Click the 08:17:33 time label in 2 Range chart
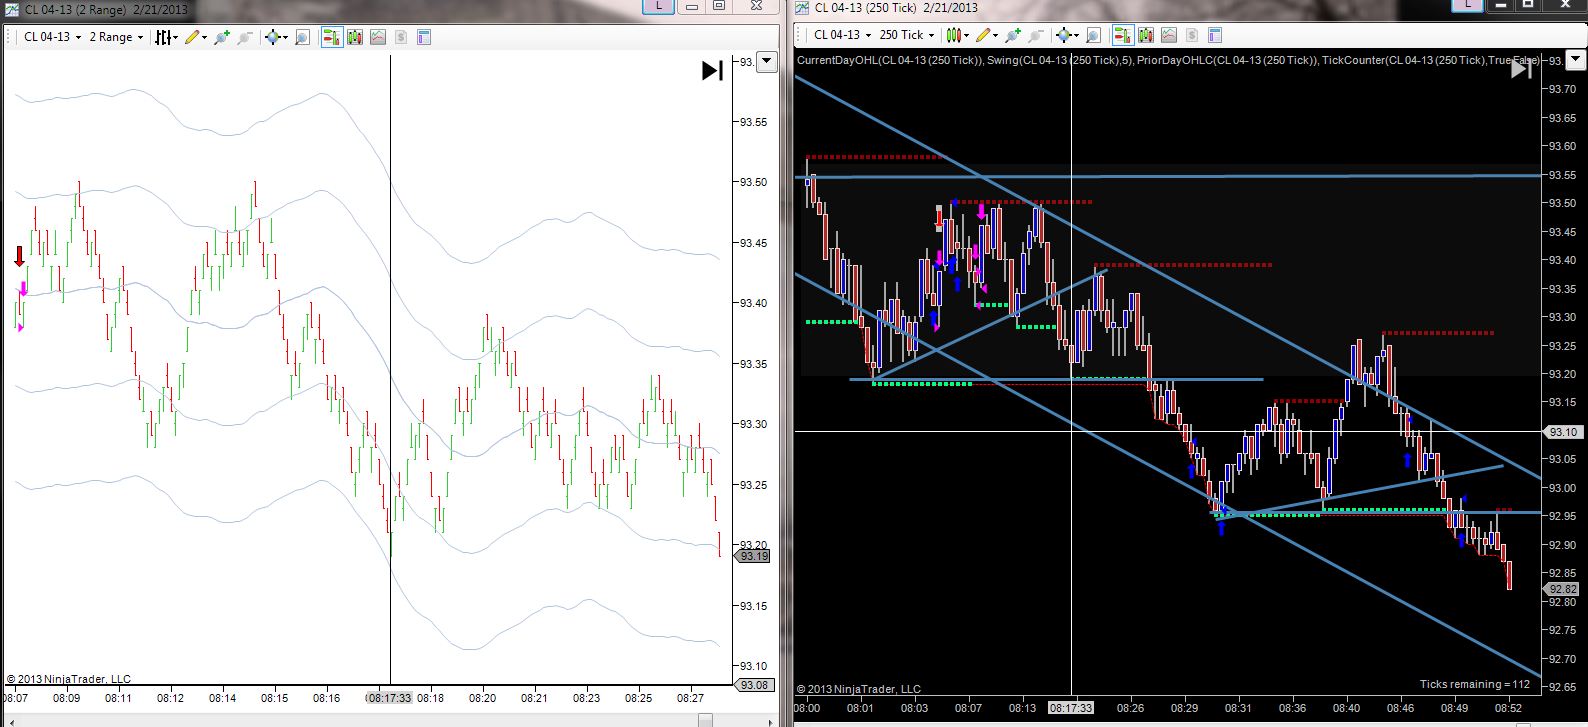The width and height of the screenshot is (1588, 727). tap(389, 698)
